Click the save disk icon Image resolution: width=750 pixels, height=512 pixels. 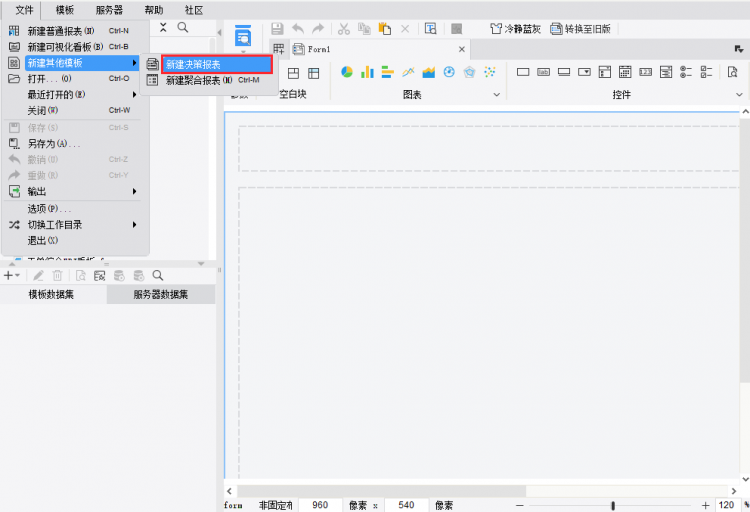[x=277, y=29]
